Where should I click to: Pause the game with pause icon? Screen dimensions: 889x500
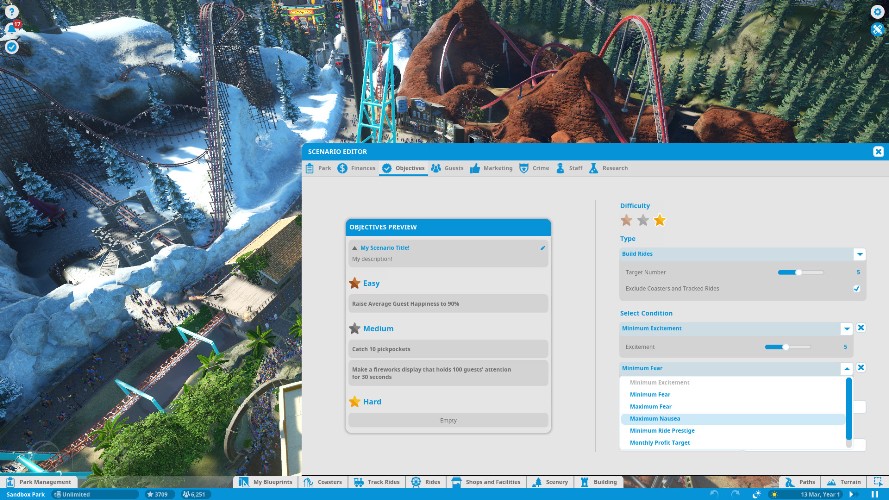(x=875, y=494)
